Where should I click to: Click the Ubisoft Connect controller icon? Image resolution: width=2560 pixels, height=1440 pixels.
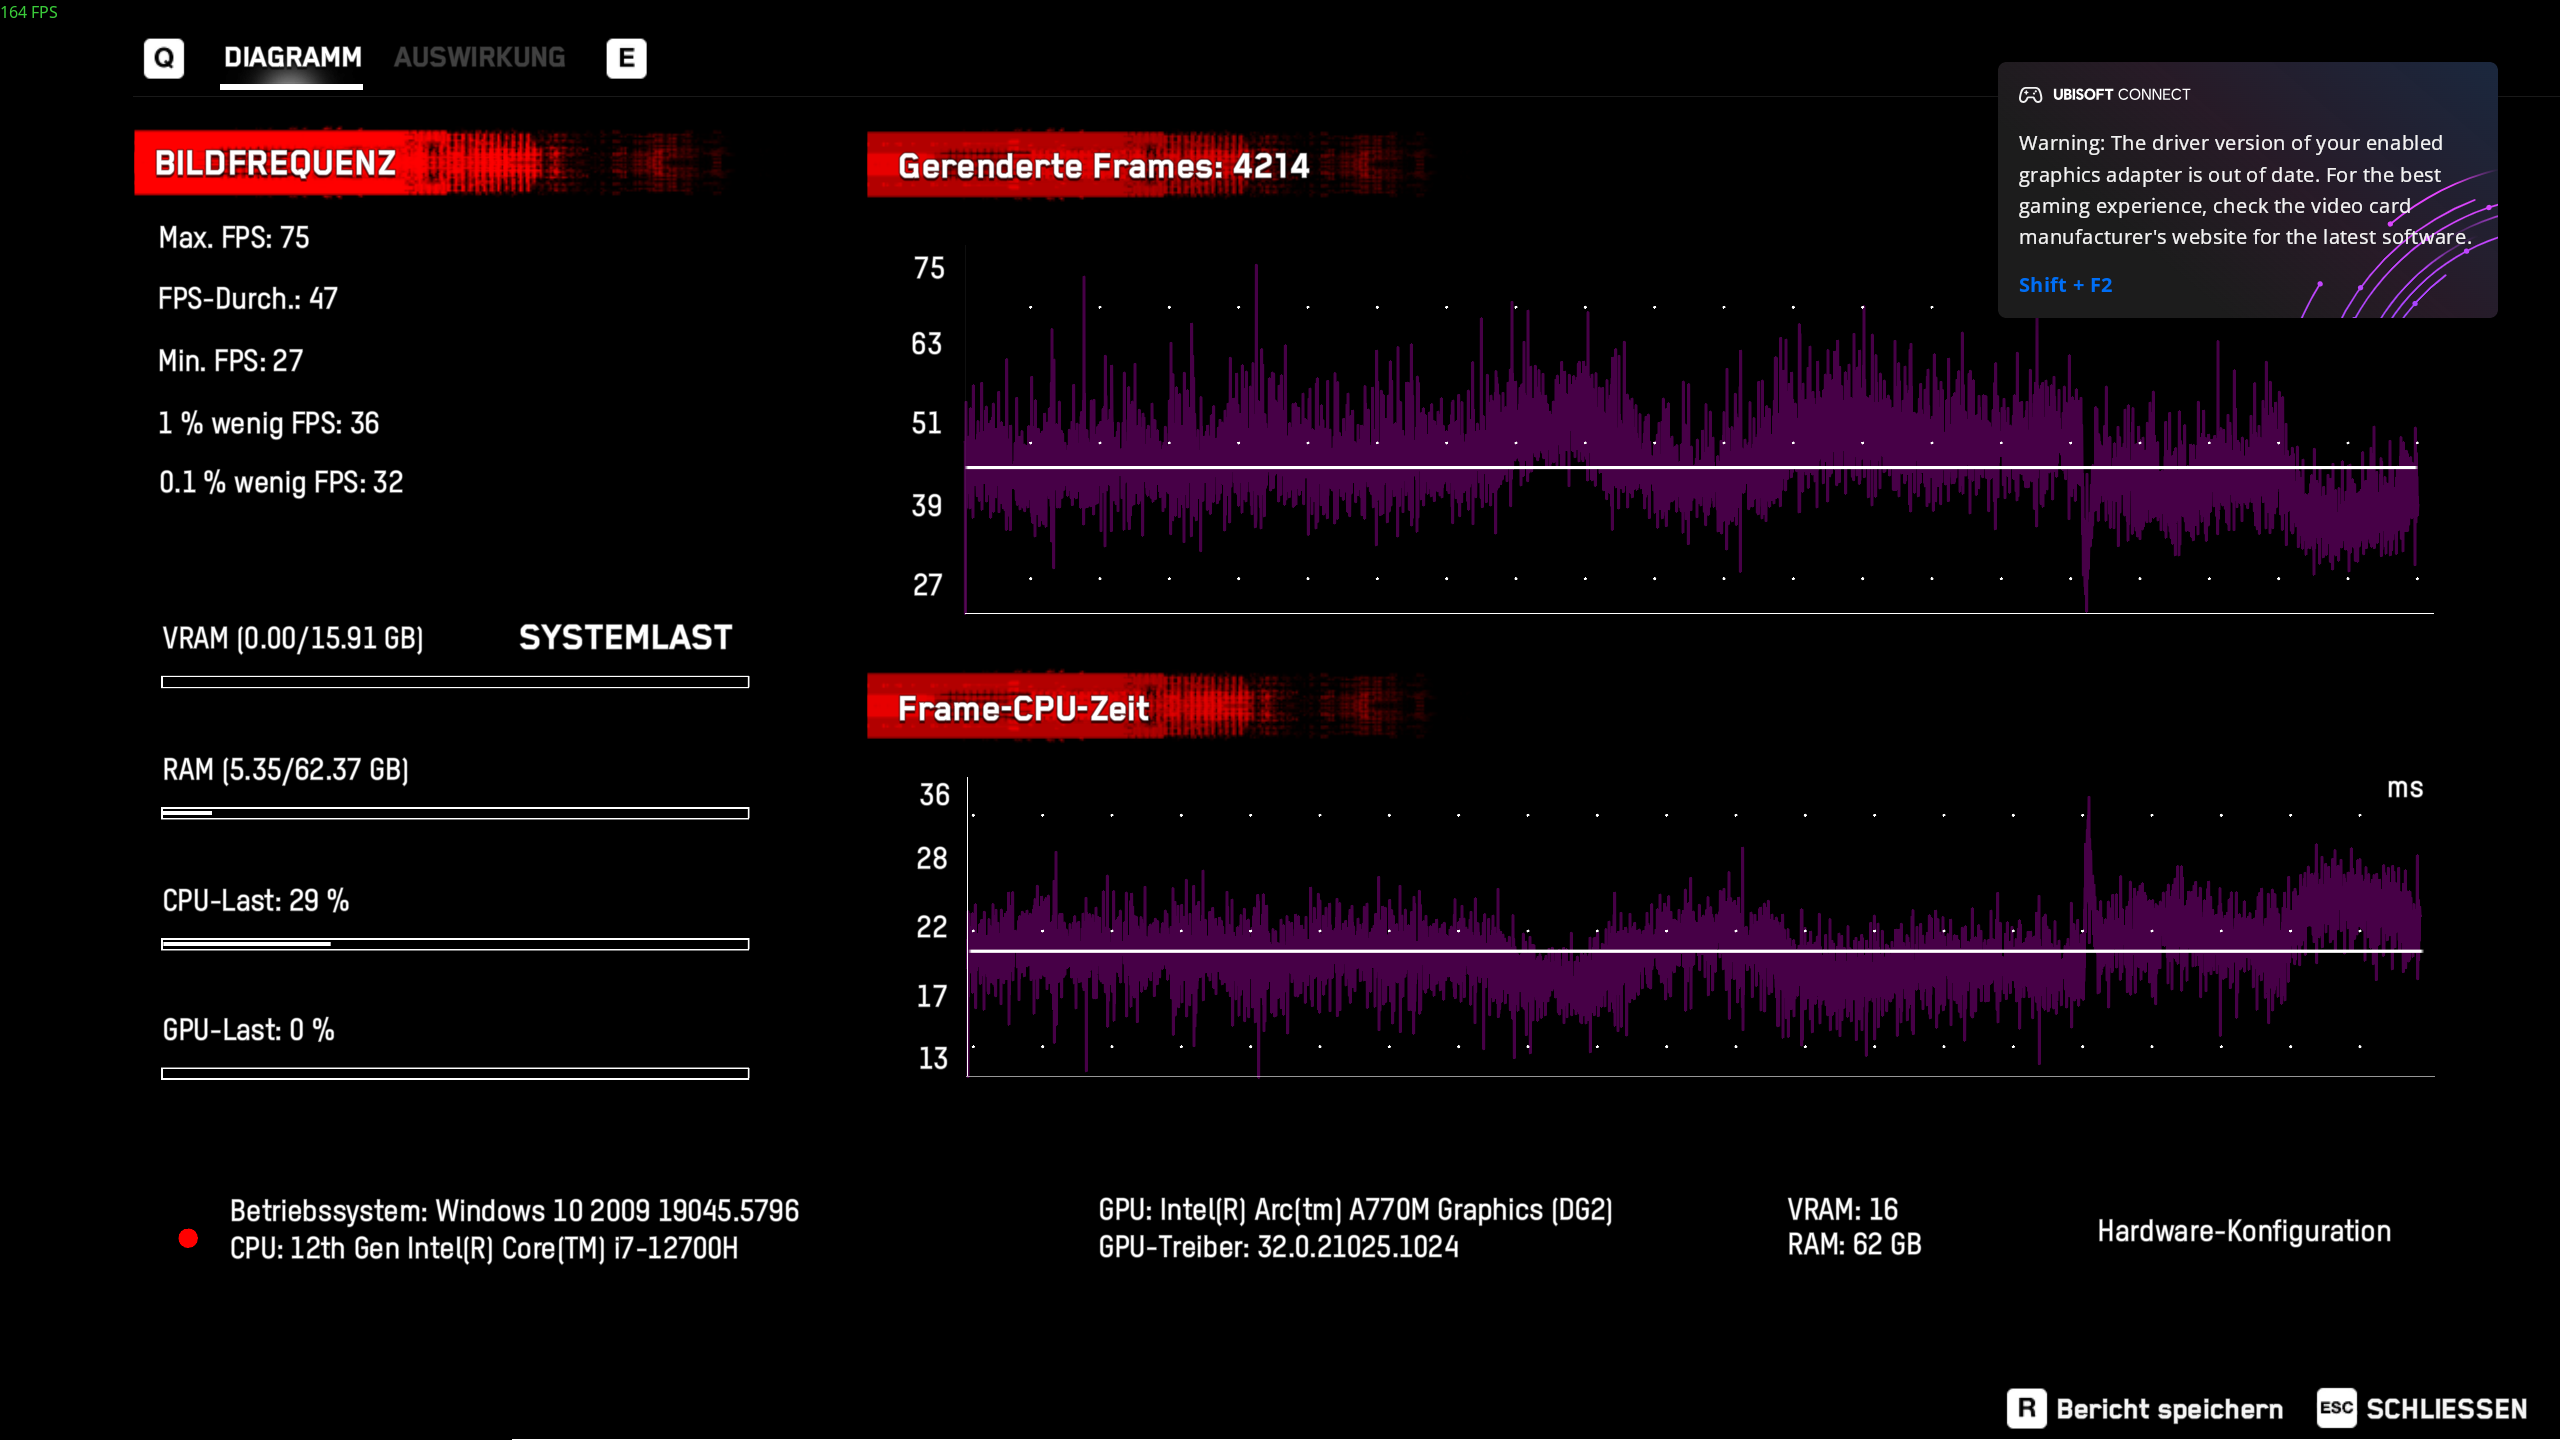[x=2030, y=95]
